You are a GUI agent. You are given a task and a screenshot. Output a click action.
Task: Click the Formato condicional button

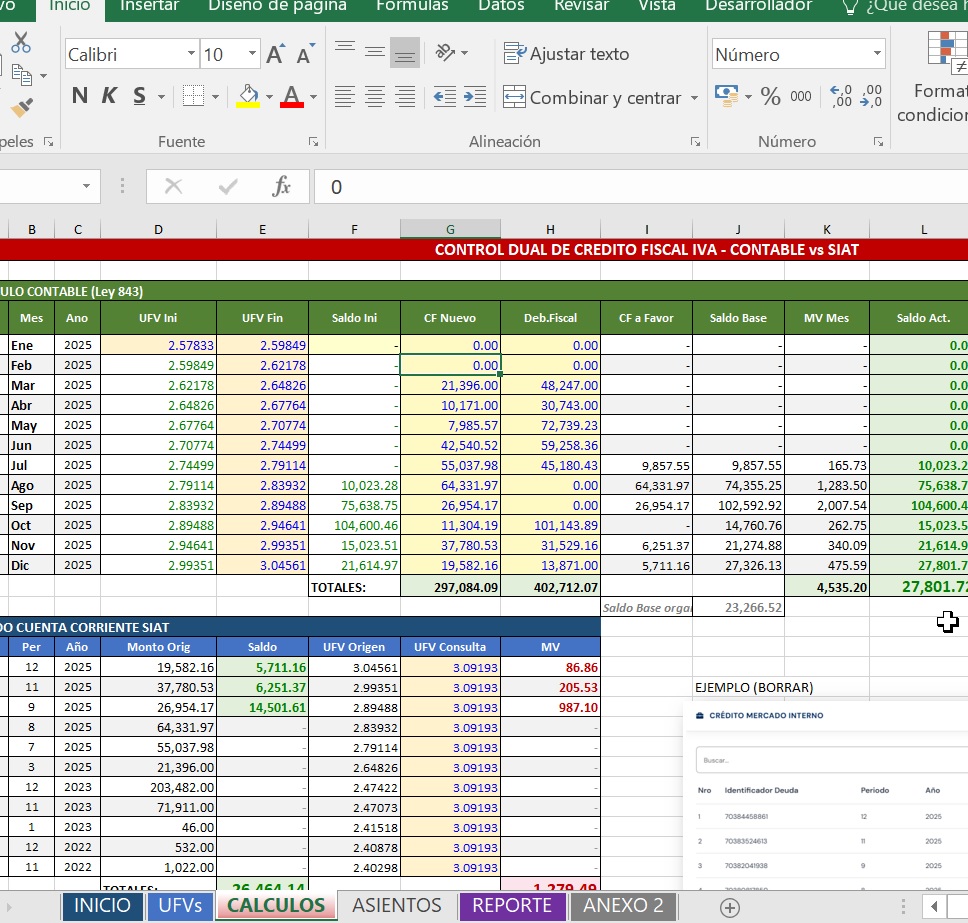[938, 80]
